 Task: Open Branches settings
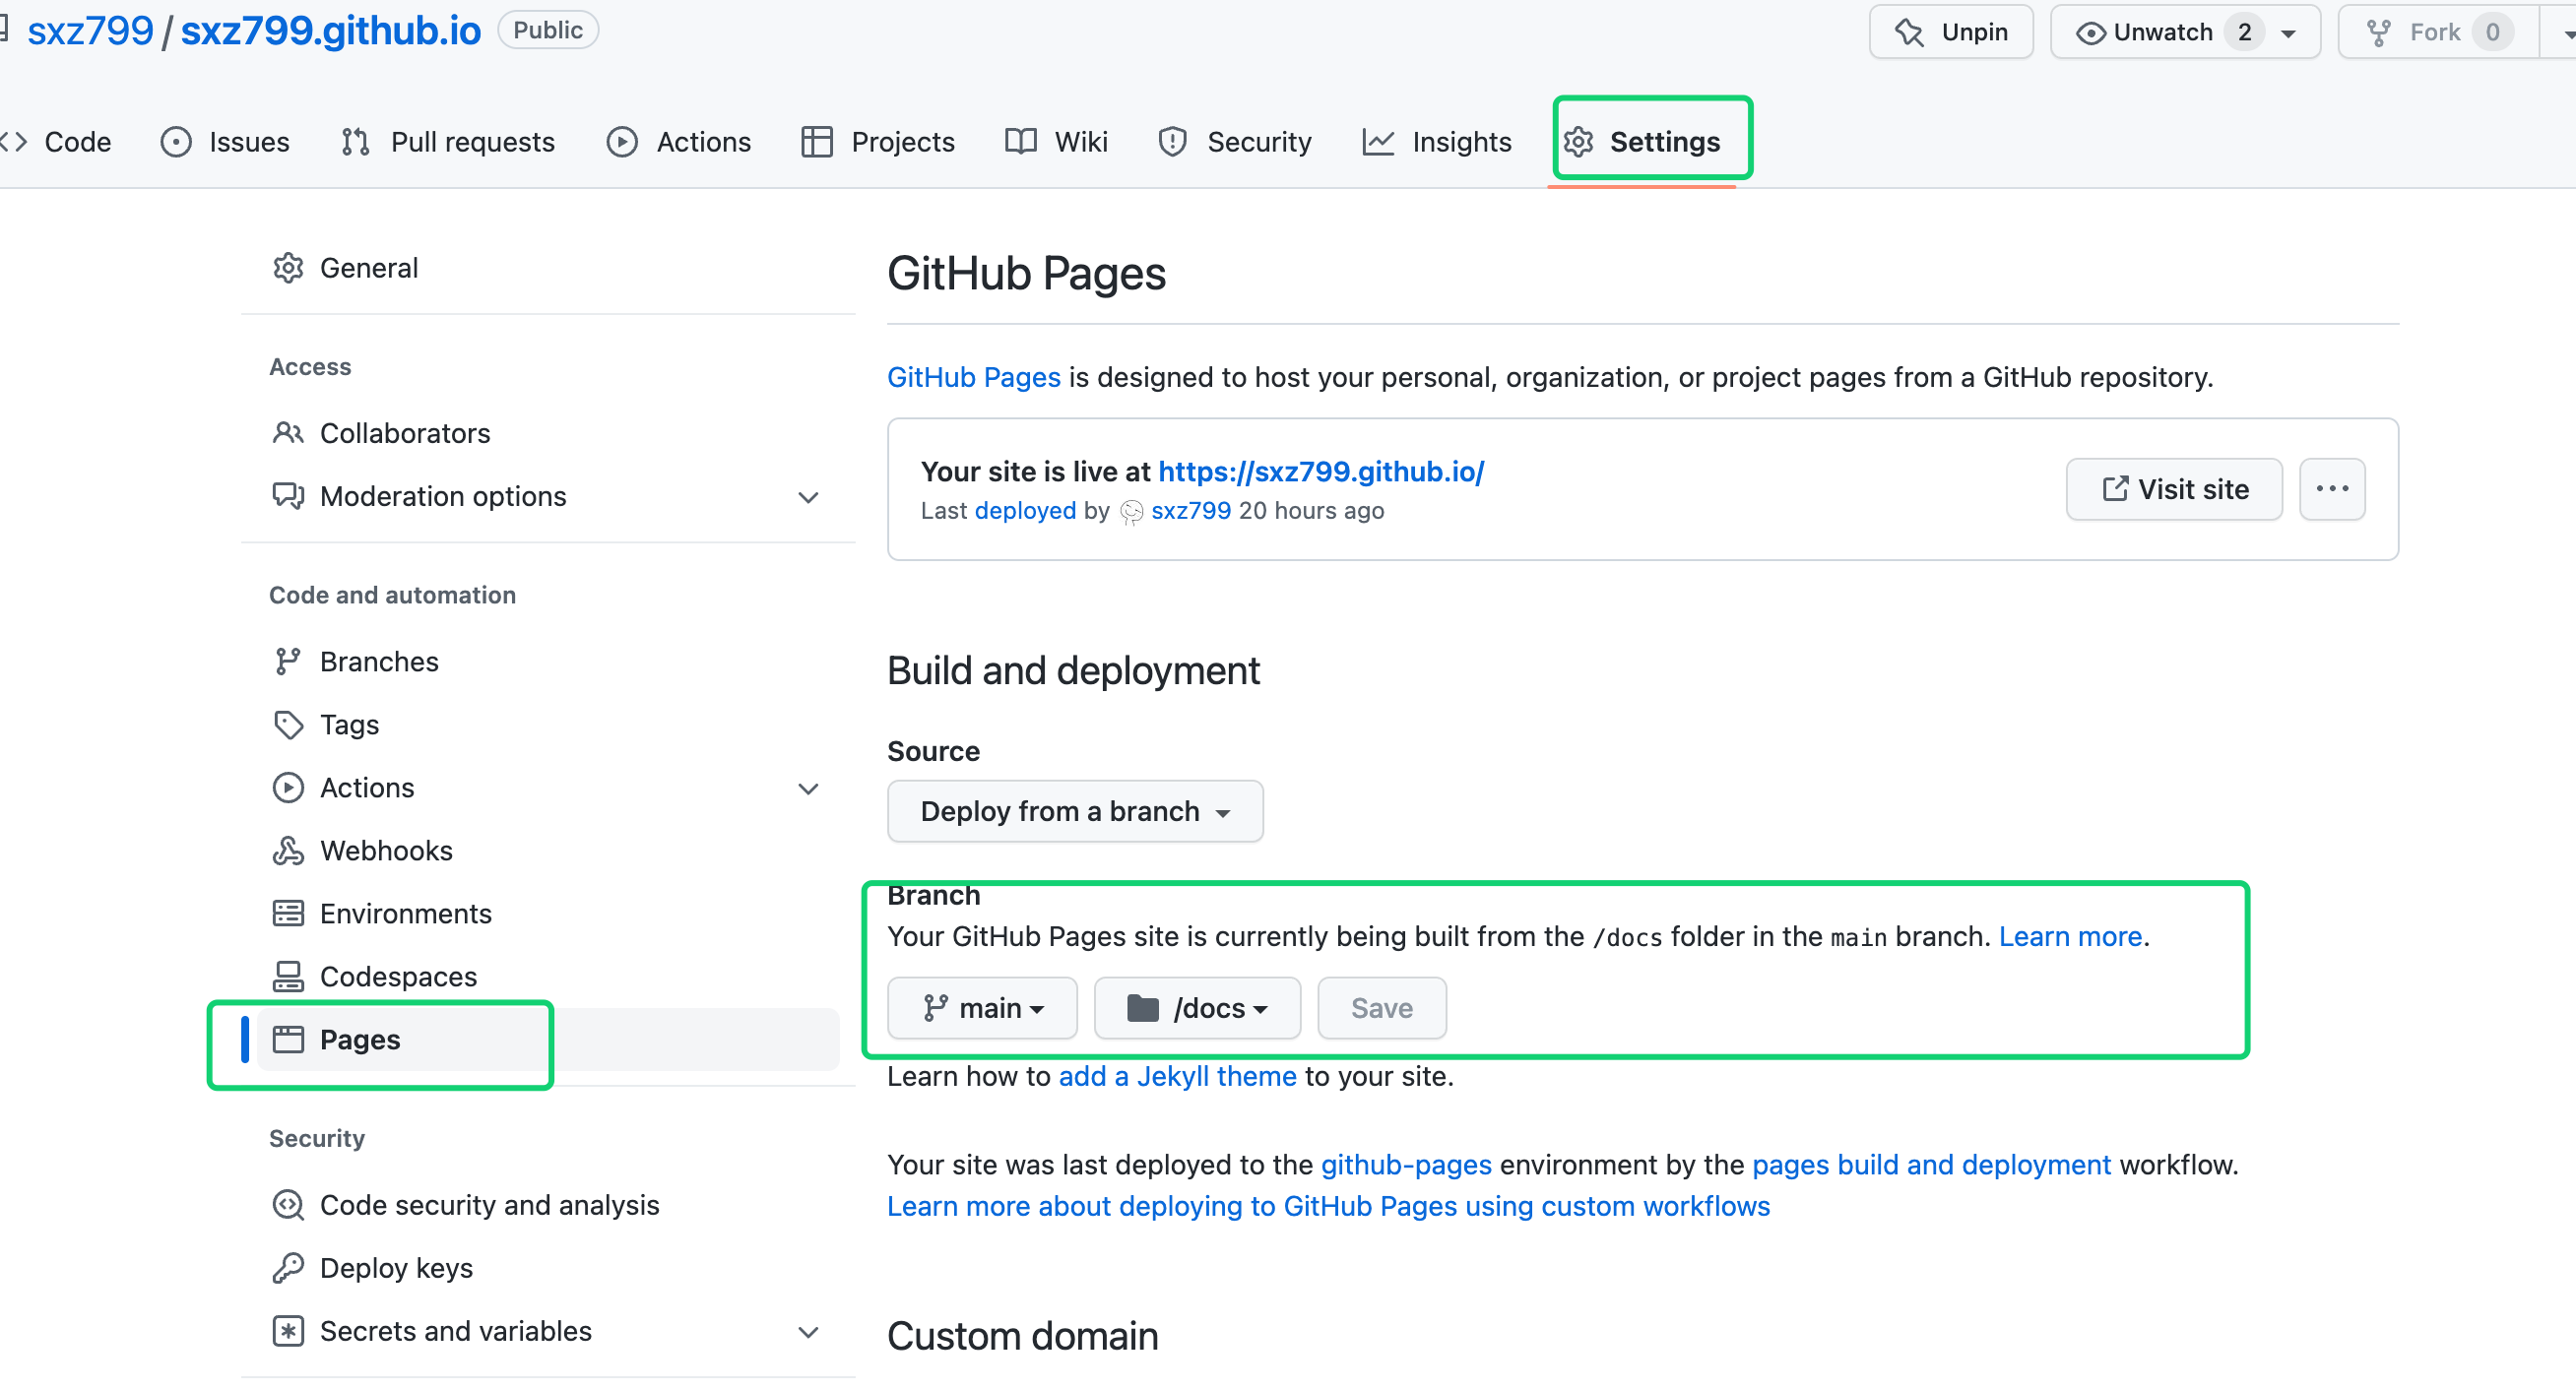coord(547,661)
